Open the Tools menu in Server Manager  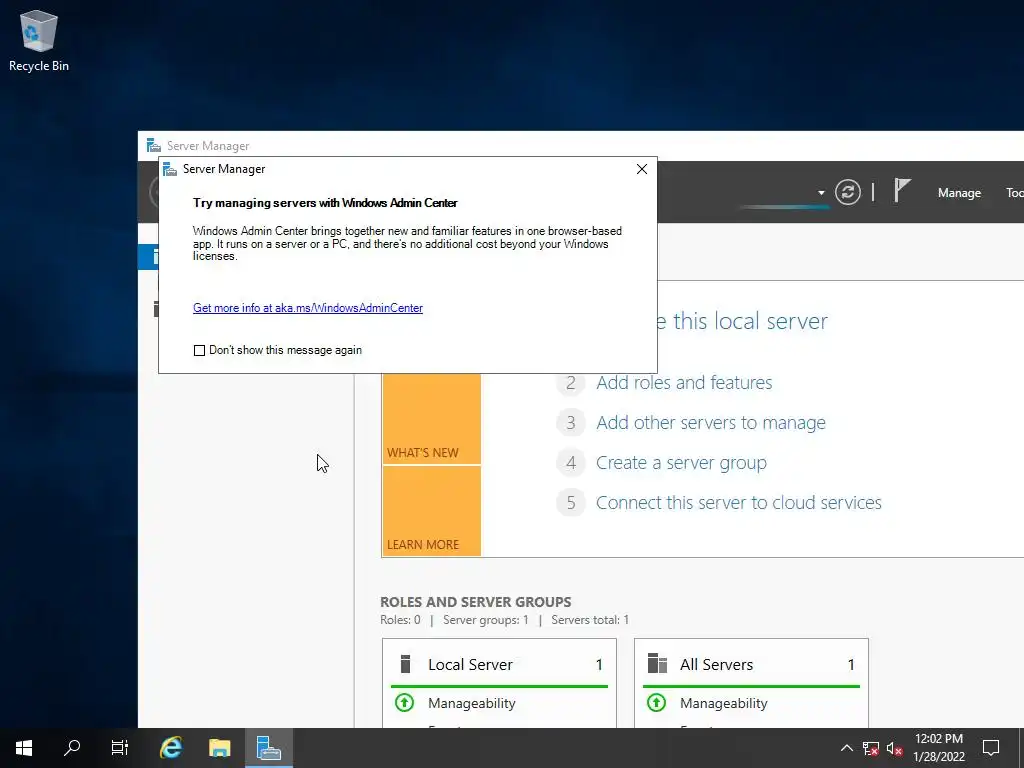pos(1014,193)
